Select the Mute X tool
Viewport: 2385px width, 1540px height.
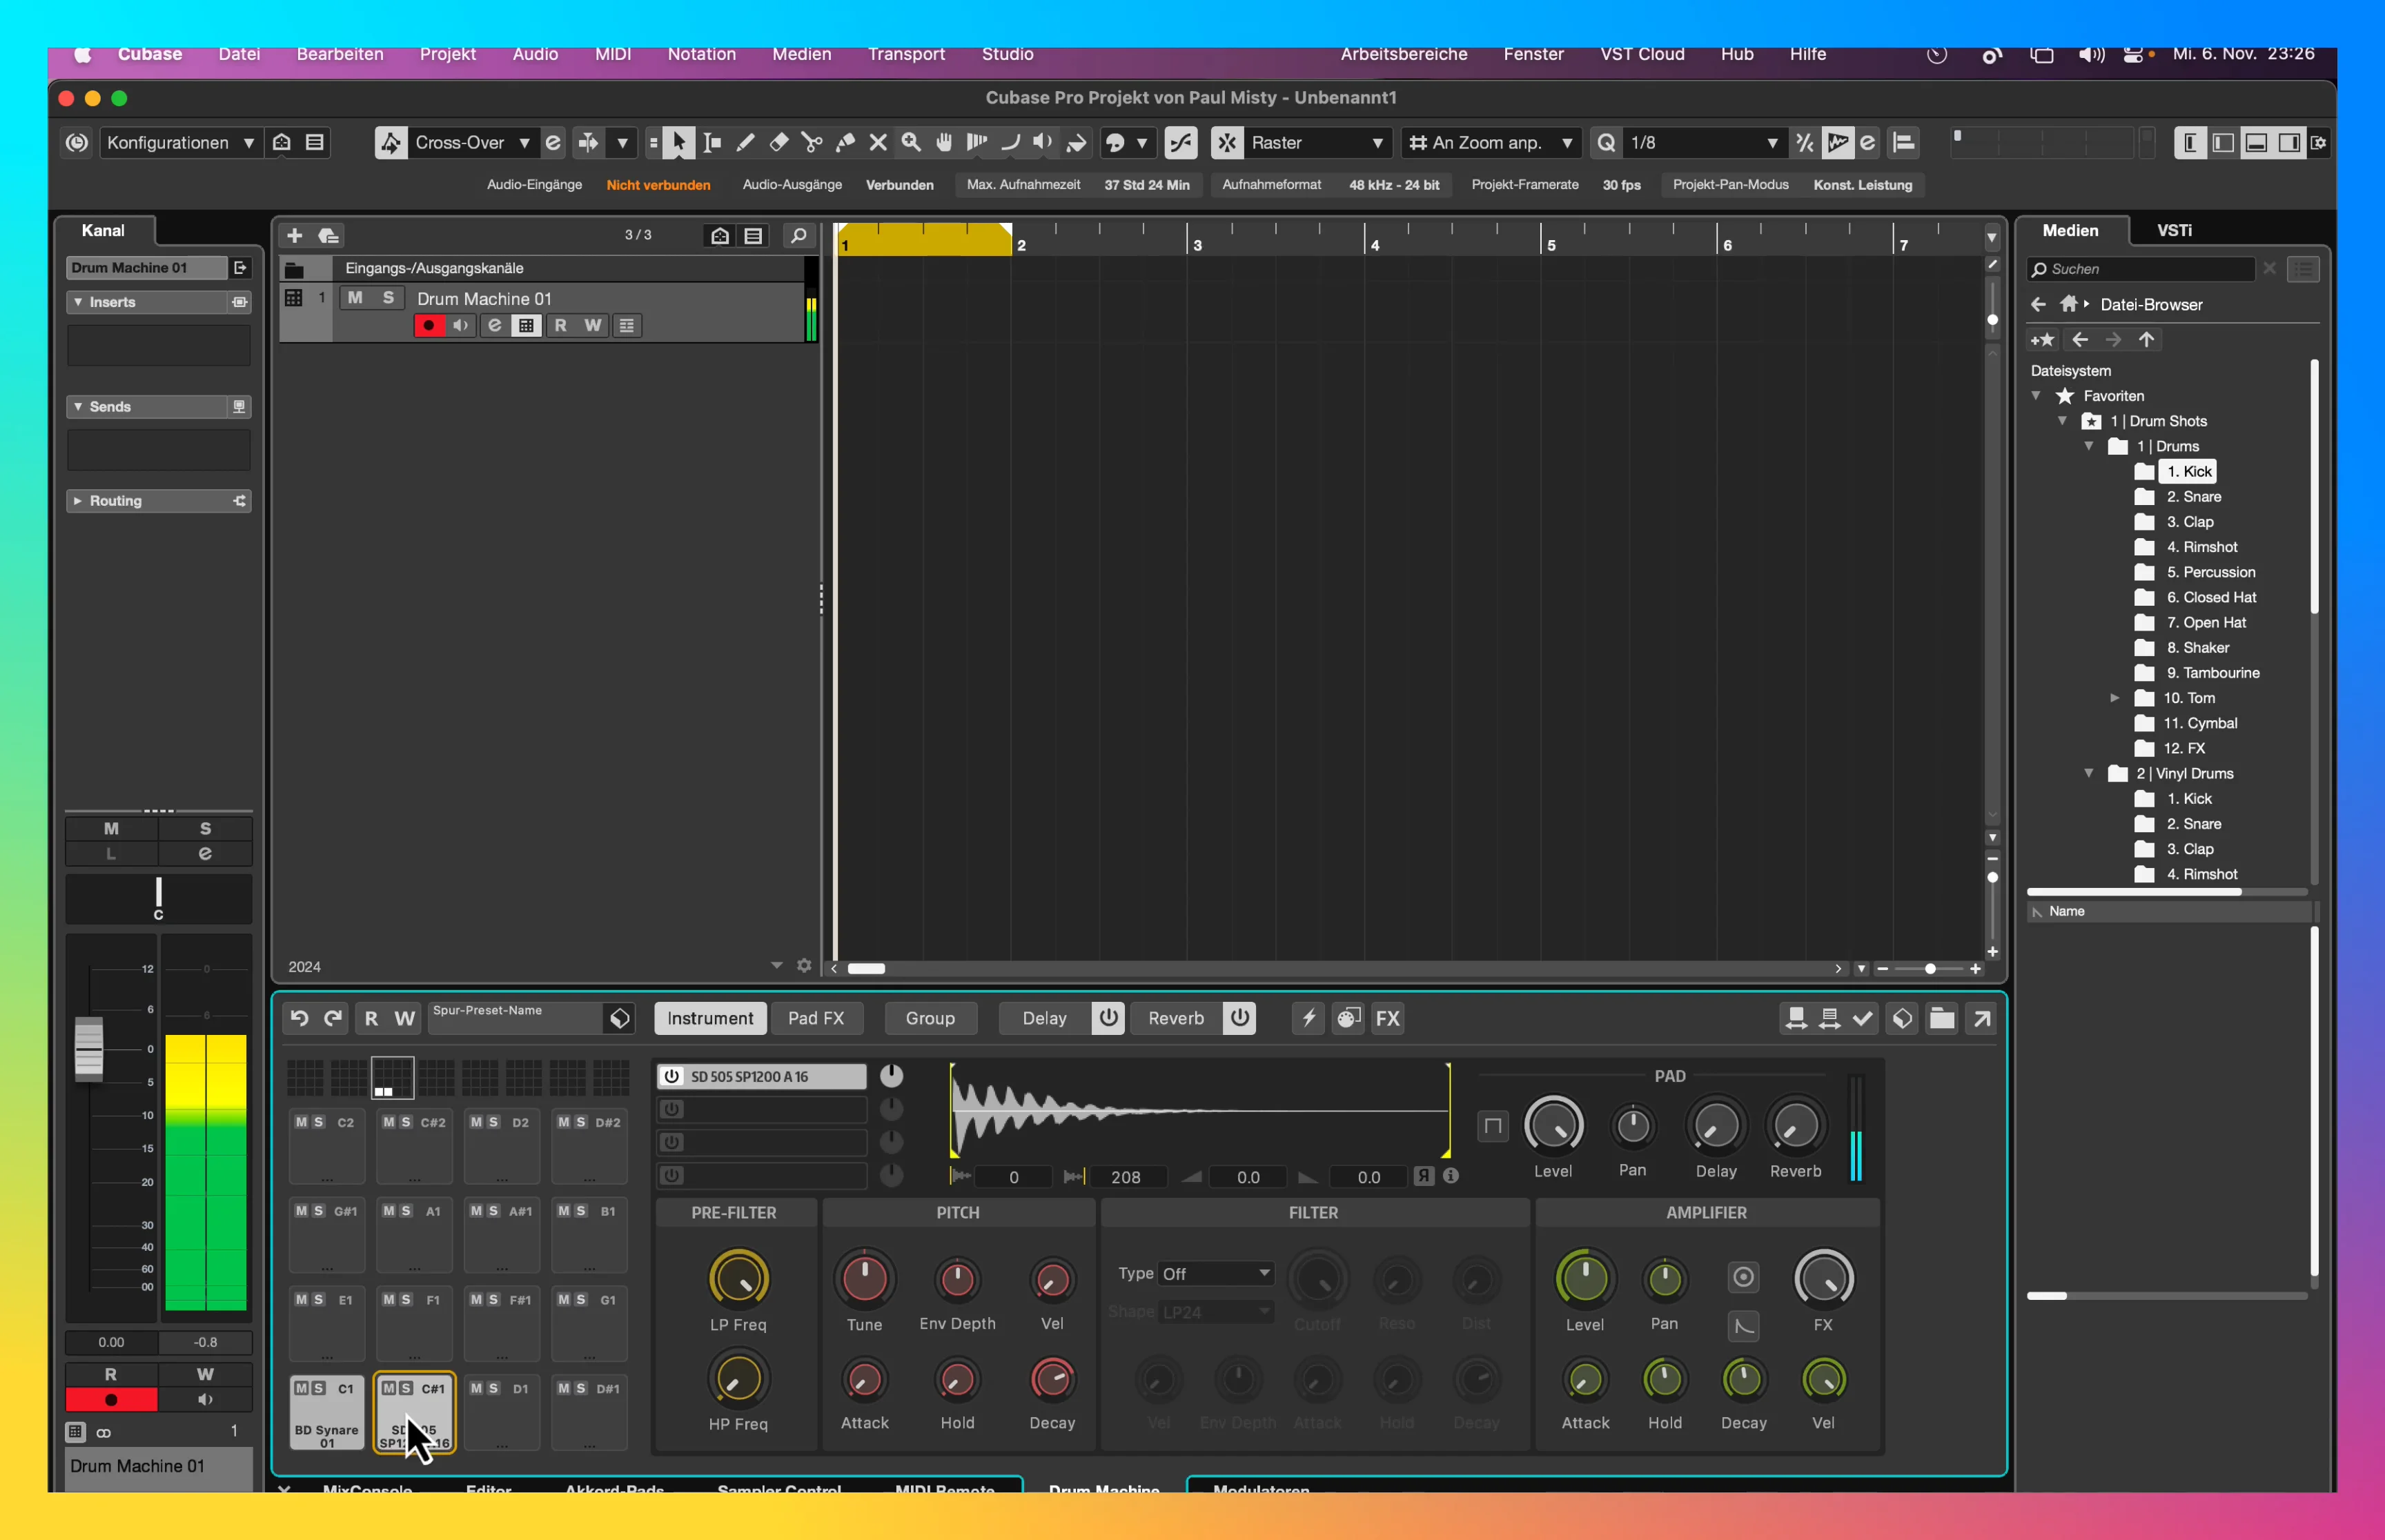[878, 143]
